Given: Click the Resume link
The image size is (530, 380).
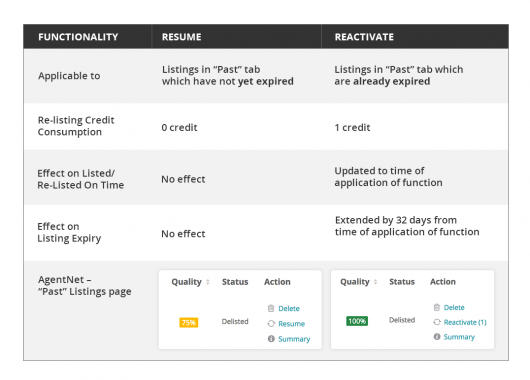Looking at the screenshot, I should coord(291,324).
